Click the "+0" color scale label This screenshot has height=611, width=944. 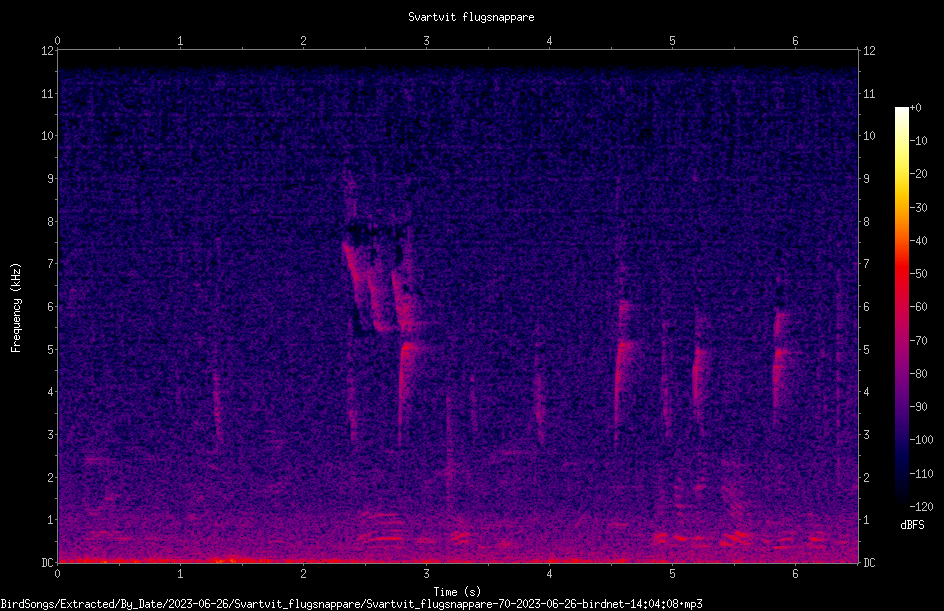(x=915, y=108)
